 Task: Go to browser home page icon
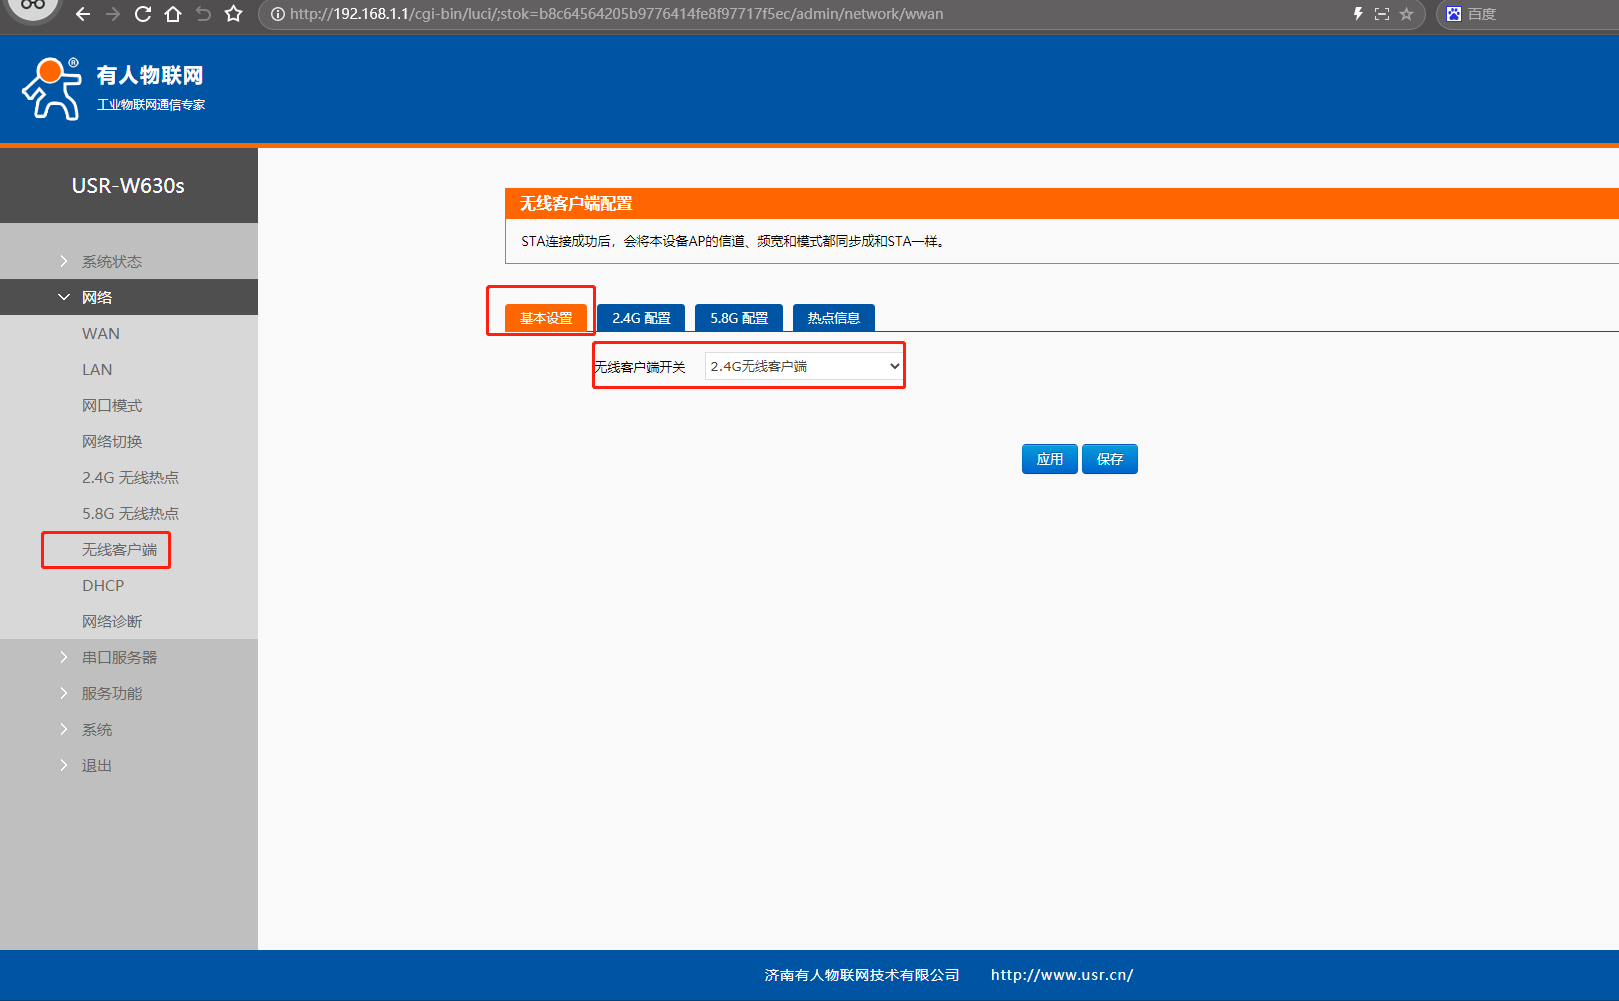[173, 14]
